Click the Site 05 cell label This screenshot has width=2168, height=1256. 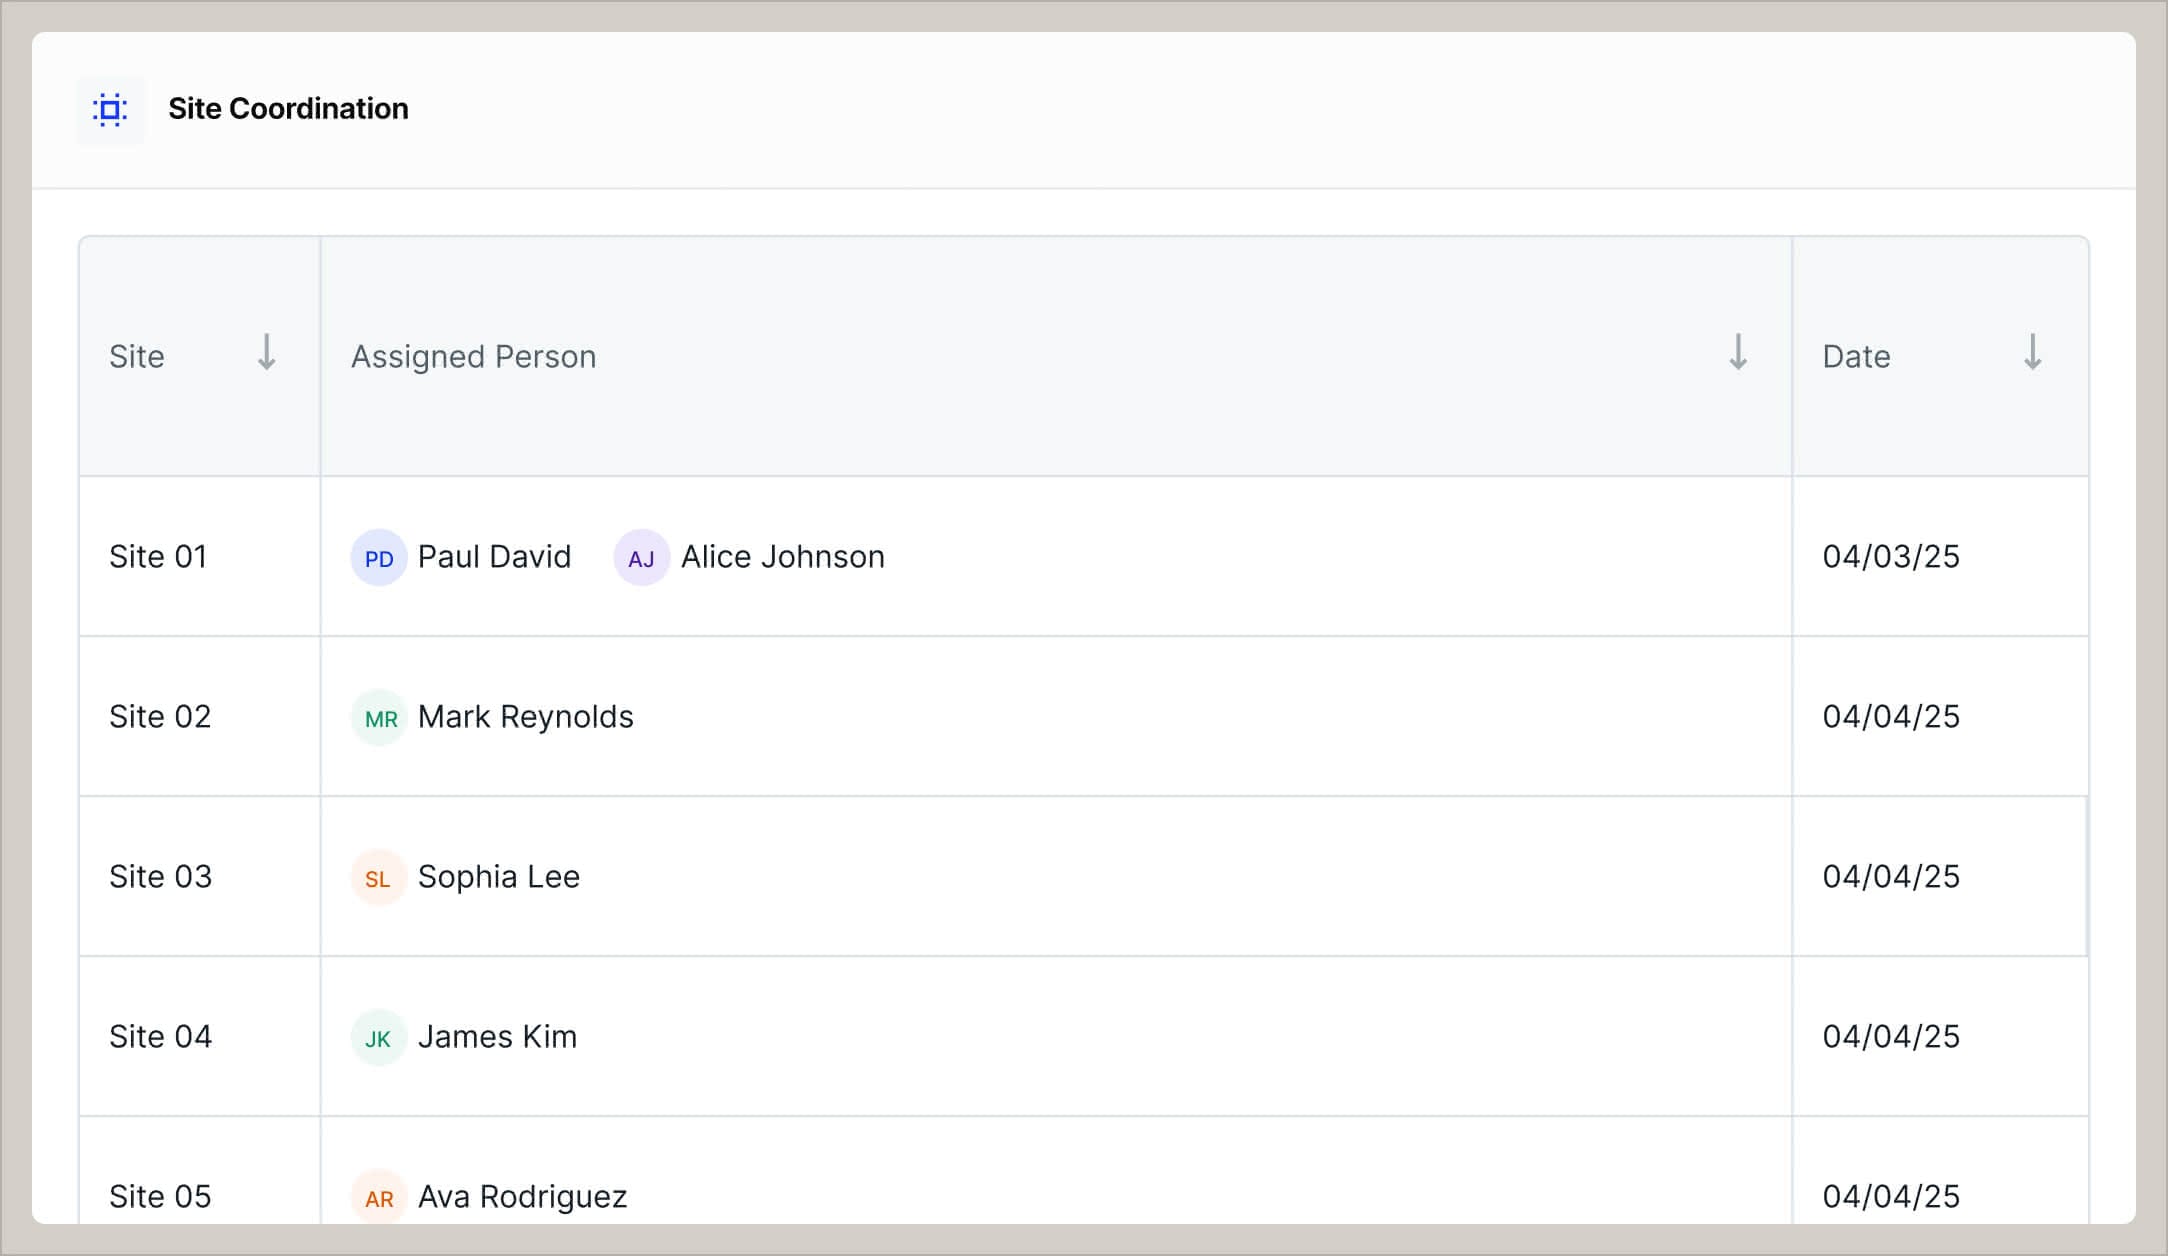(159, 1196)
